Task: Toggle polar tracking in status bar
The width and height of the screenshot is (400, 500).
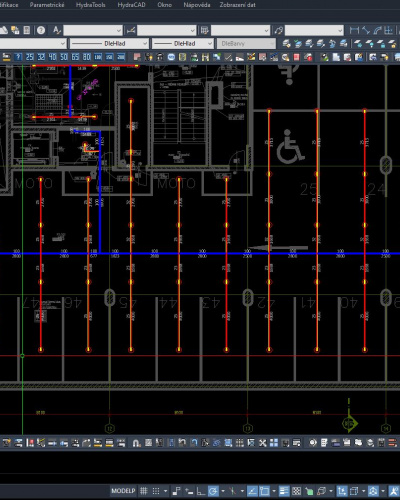Action: (x=213, y=491)
